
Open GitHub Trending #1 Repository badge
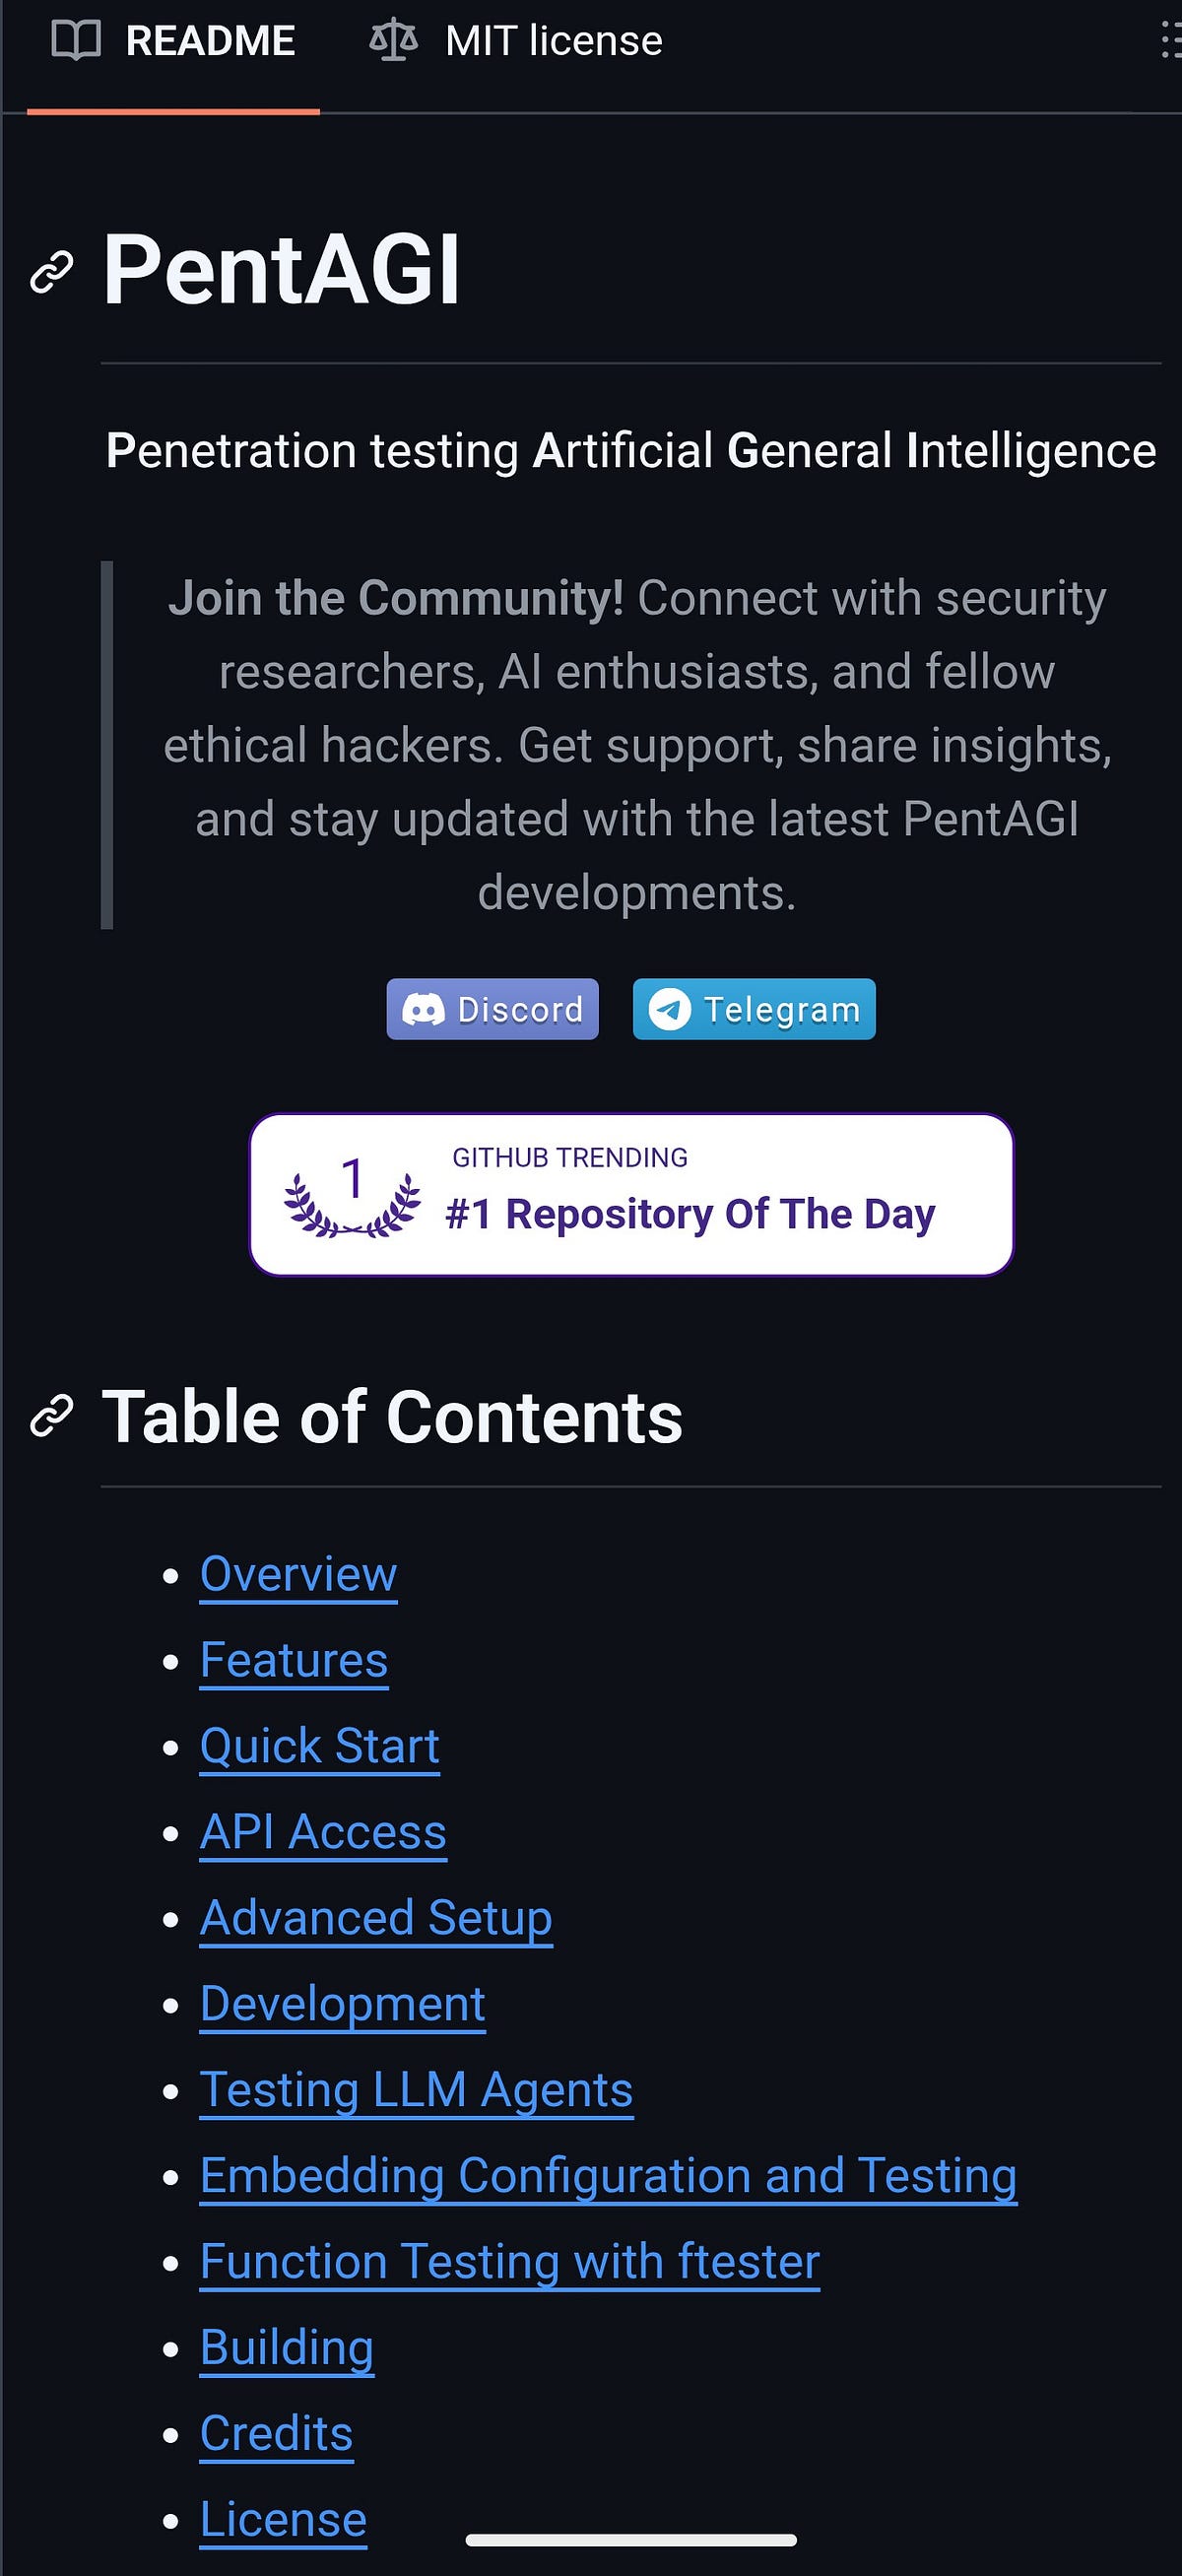pyautogui.click(x=631, y=1195)
